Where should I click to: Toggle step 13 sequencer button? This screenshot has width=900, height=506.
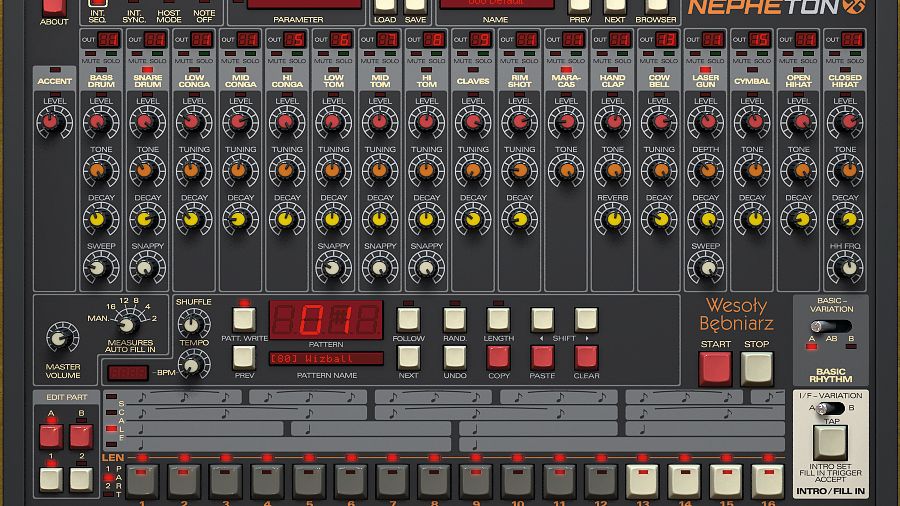pyautogui.click(x=642, y=481)
